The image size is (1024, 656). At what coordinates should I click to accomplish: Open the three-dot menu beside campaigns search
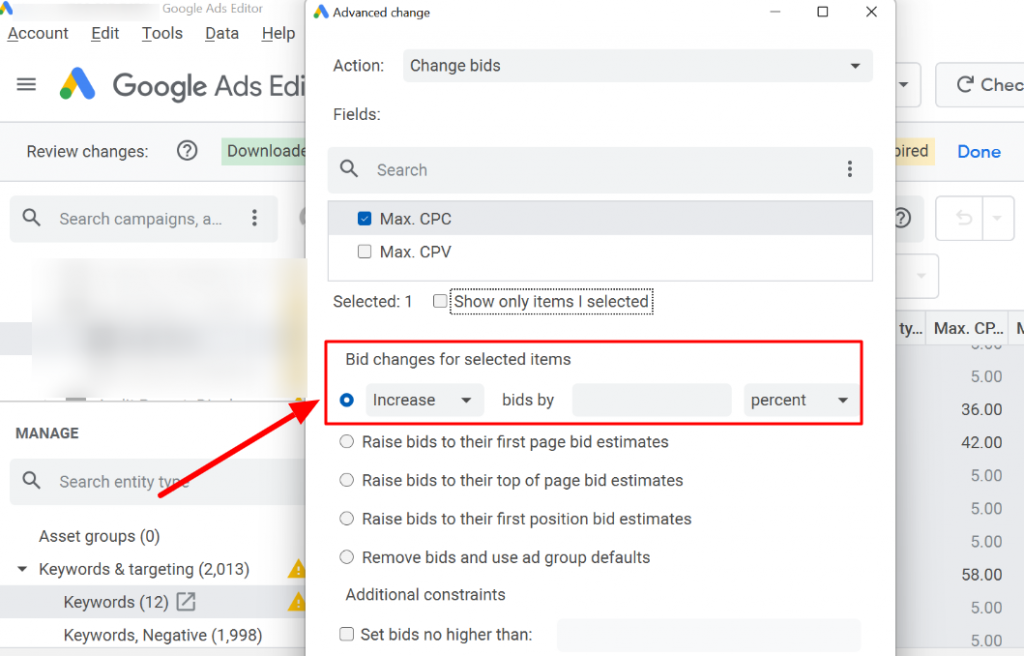[255, 218]
